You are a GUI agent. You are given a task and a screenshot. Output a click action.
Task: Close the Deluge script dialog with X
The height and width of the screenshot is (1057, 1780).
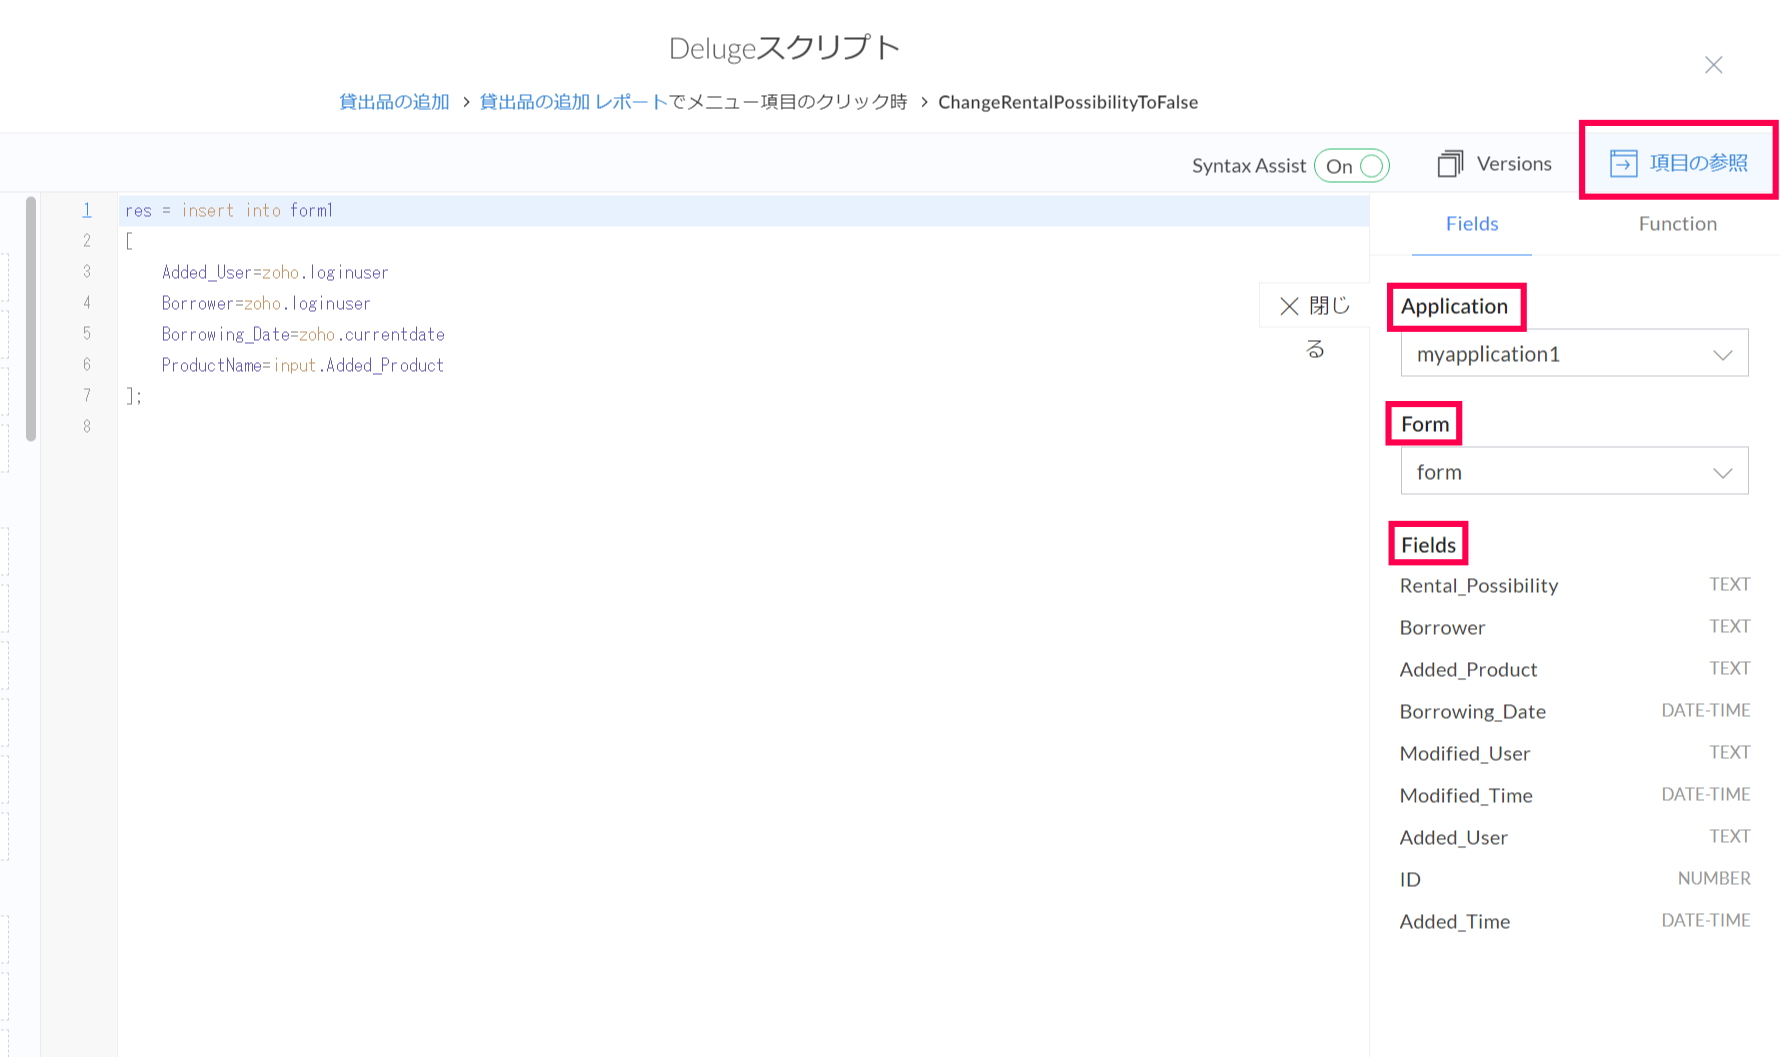pyautogui.click(x=1713, y=65)
